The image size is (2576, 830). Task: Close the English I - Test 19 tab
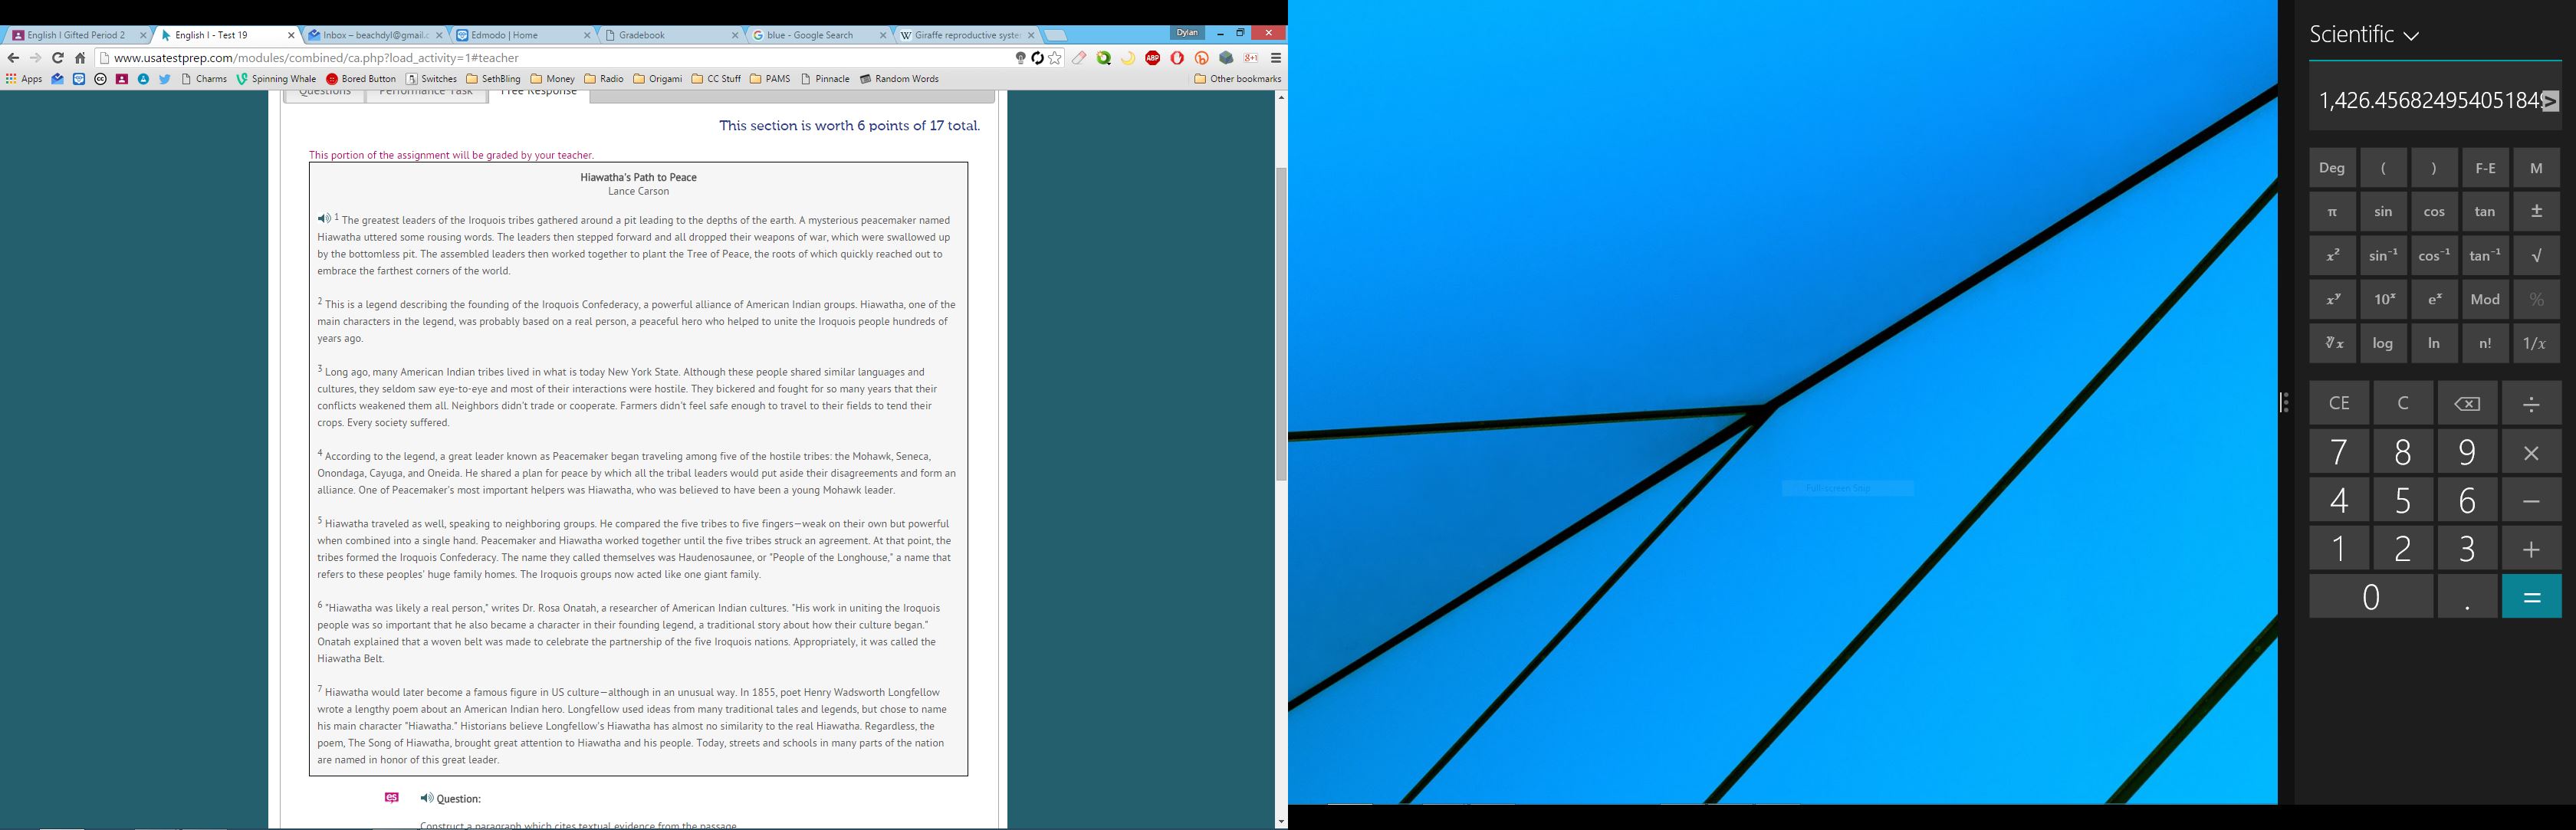pyautogui.click(x=291, y=35)
